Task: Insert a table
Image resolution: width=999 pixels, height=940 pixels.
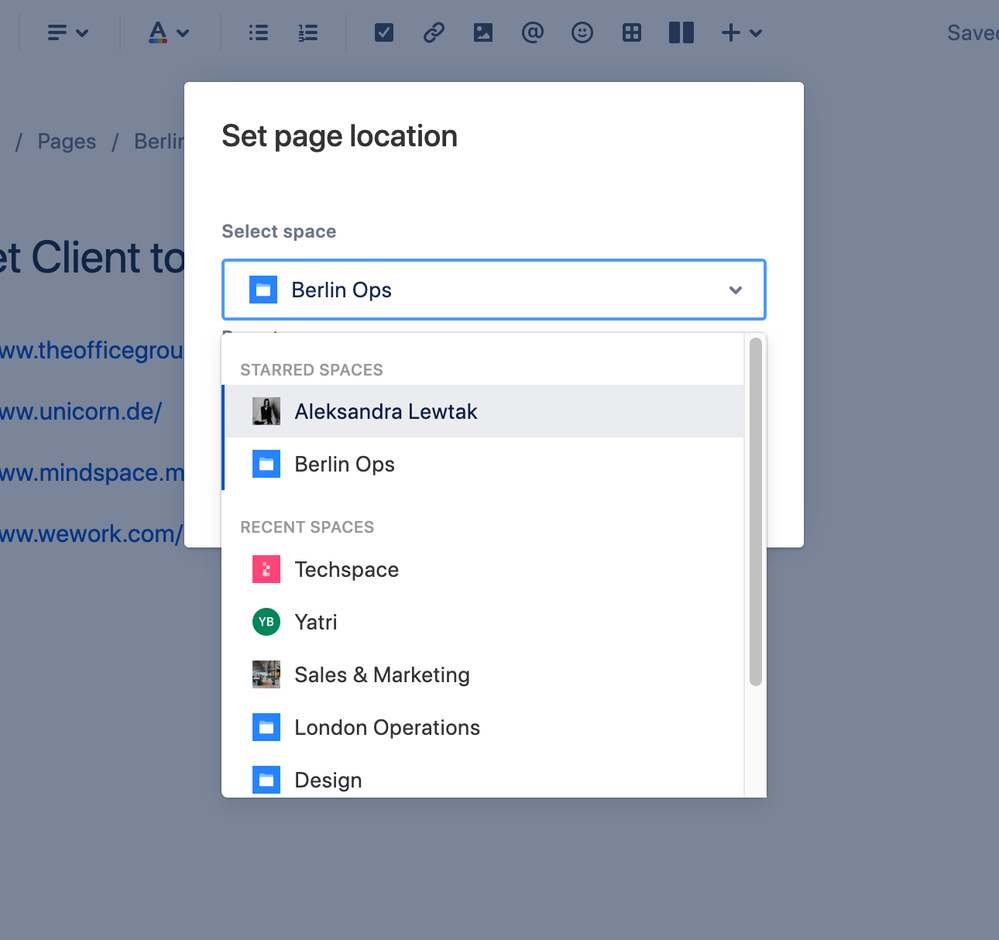Action: click(631, 33)
